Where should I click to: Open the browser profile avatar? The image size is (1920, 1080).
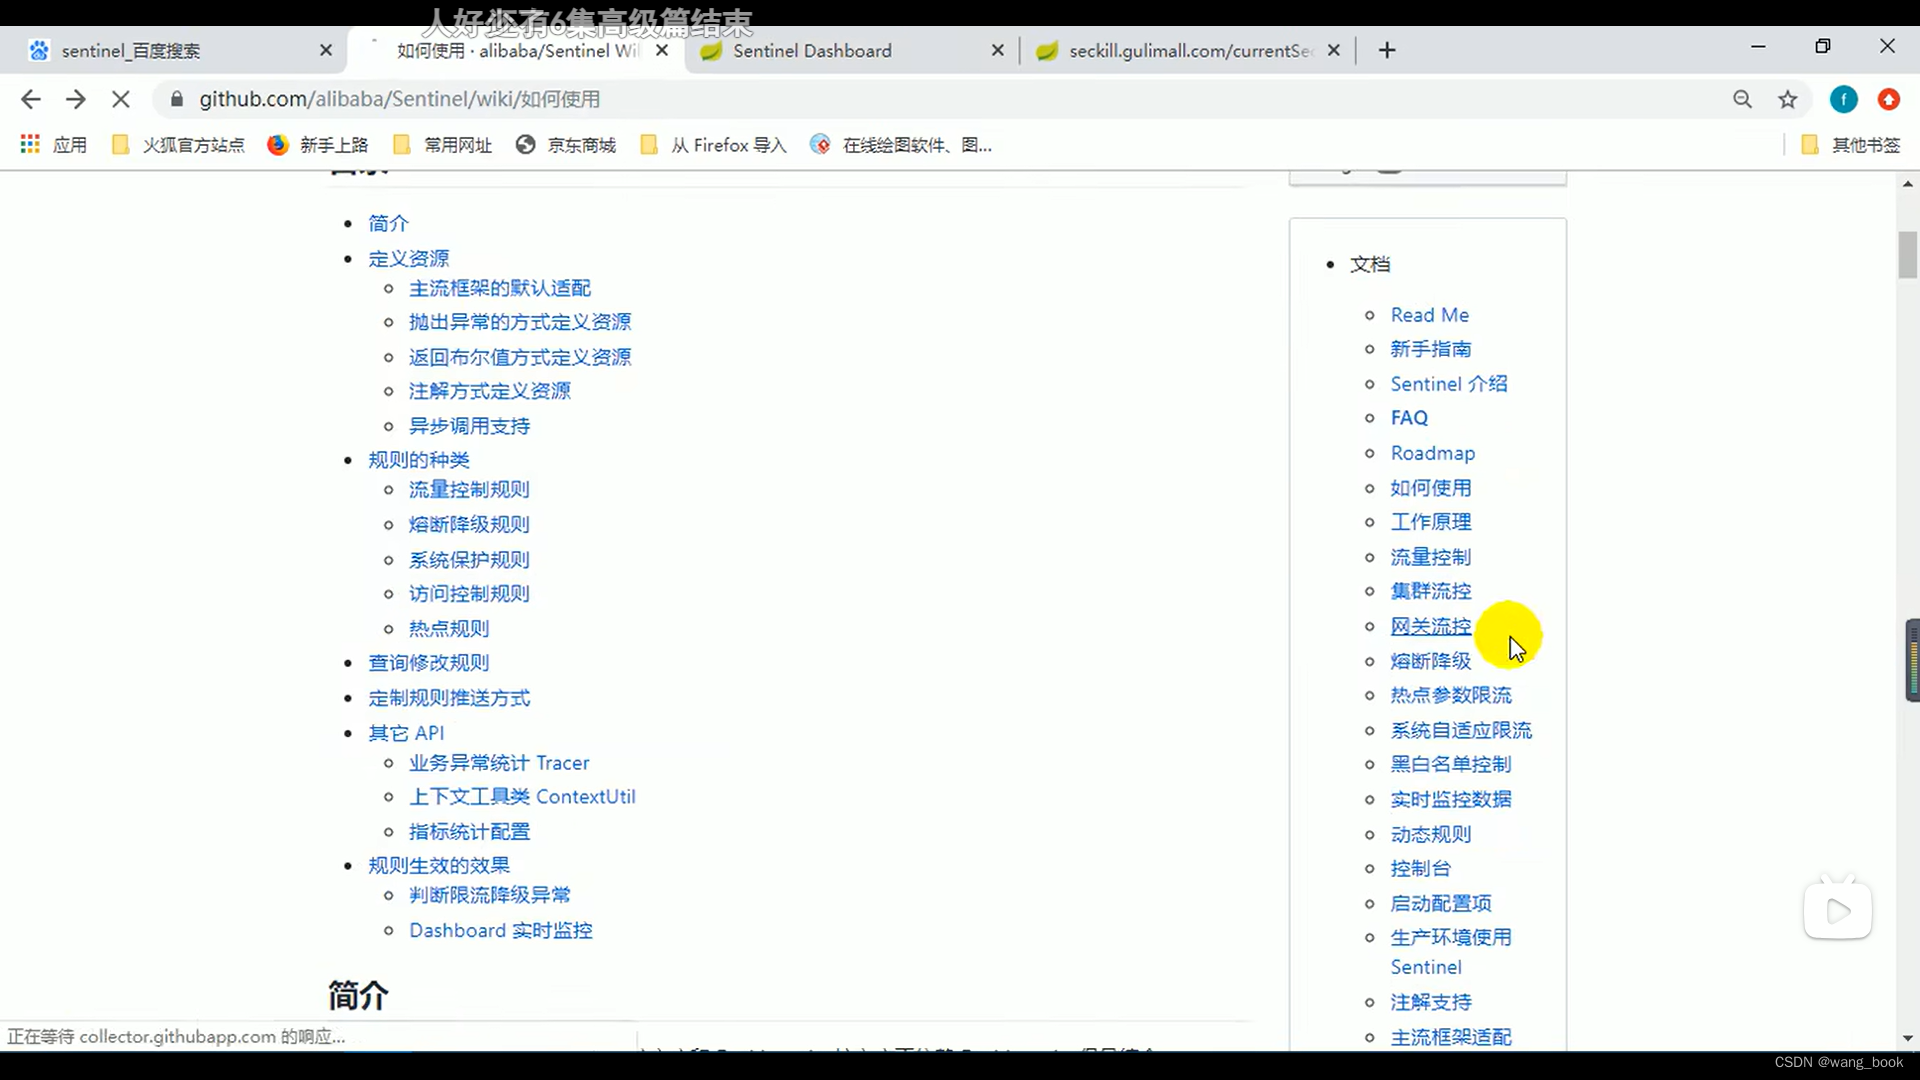tap(1844, 99)
